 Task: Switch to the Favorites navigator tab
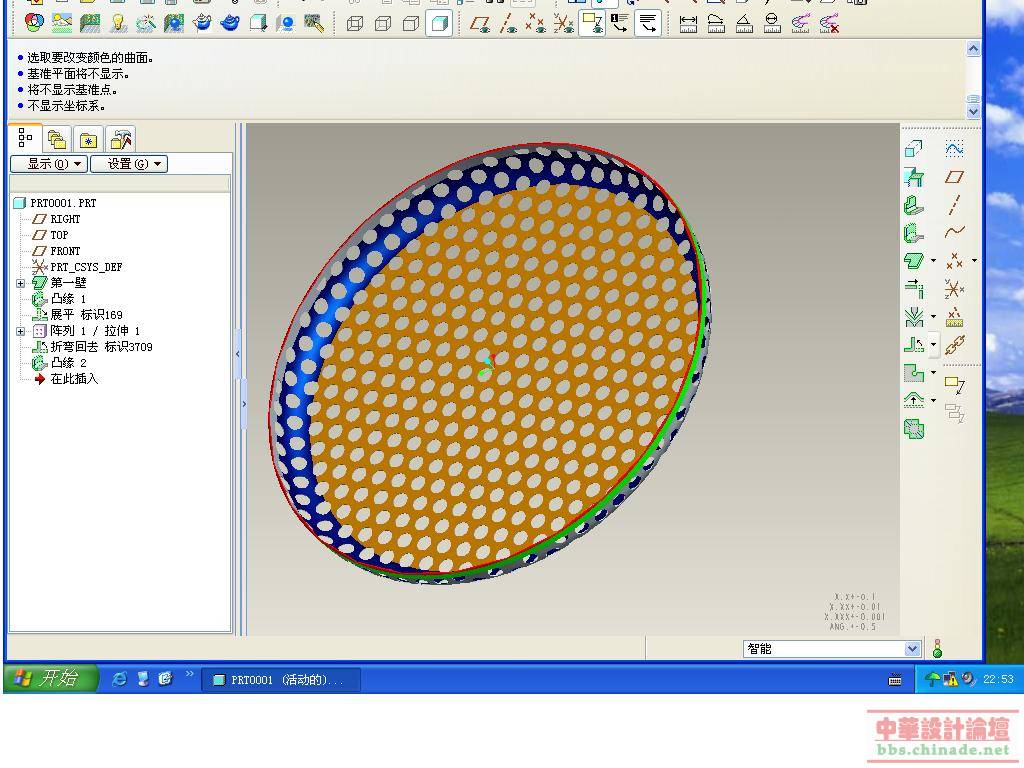pos(89,140)
